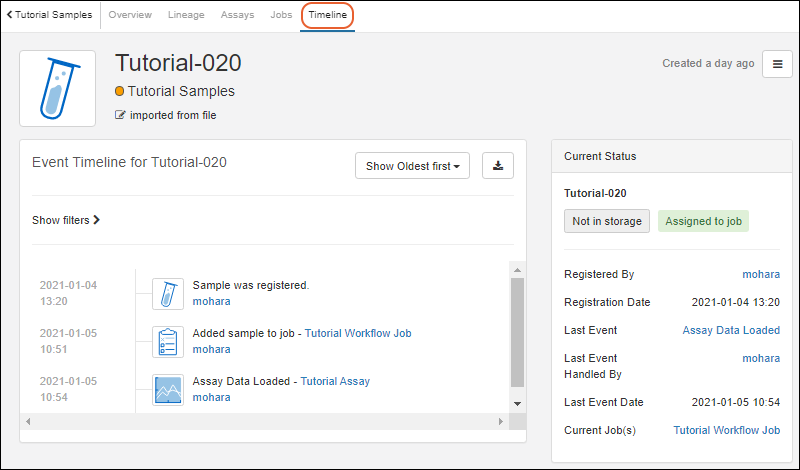Click the timeline vertical scrollbar down arrow
800x470 pixels.
coord(517,403)
